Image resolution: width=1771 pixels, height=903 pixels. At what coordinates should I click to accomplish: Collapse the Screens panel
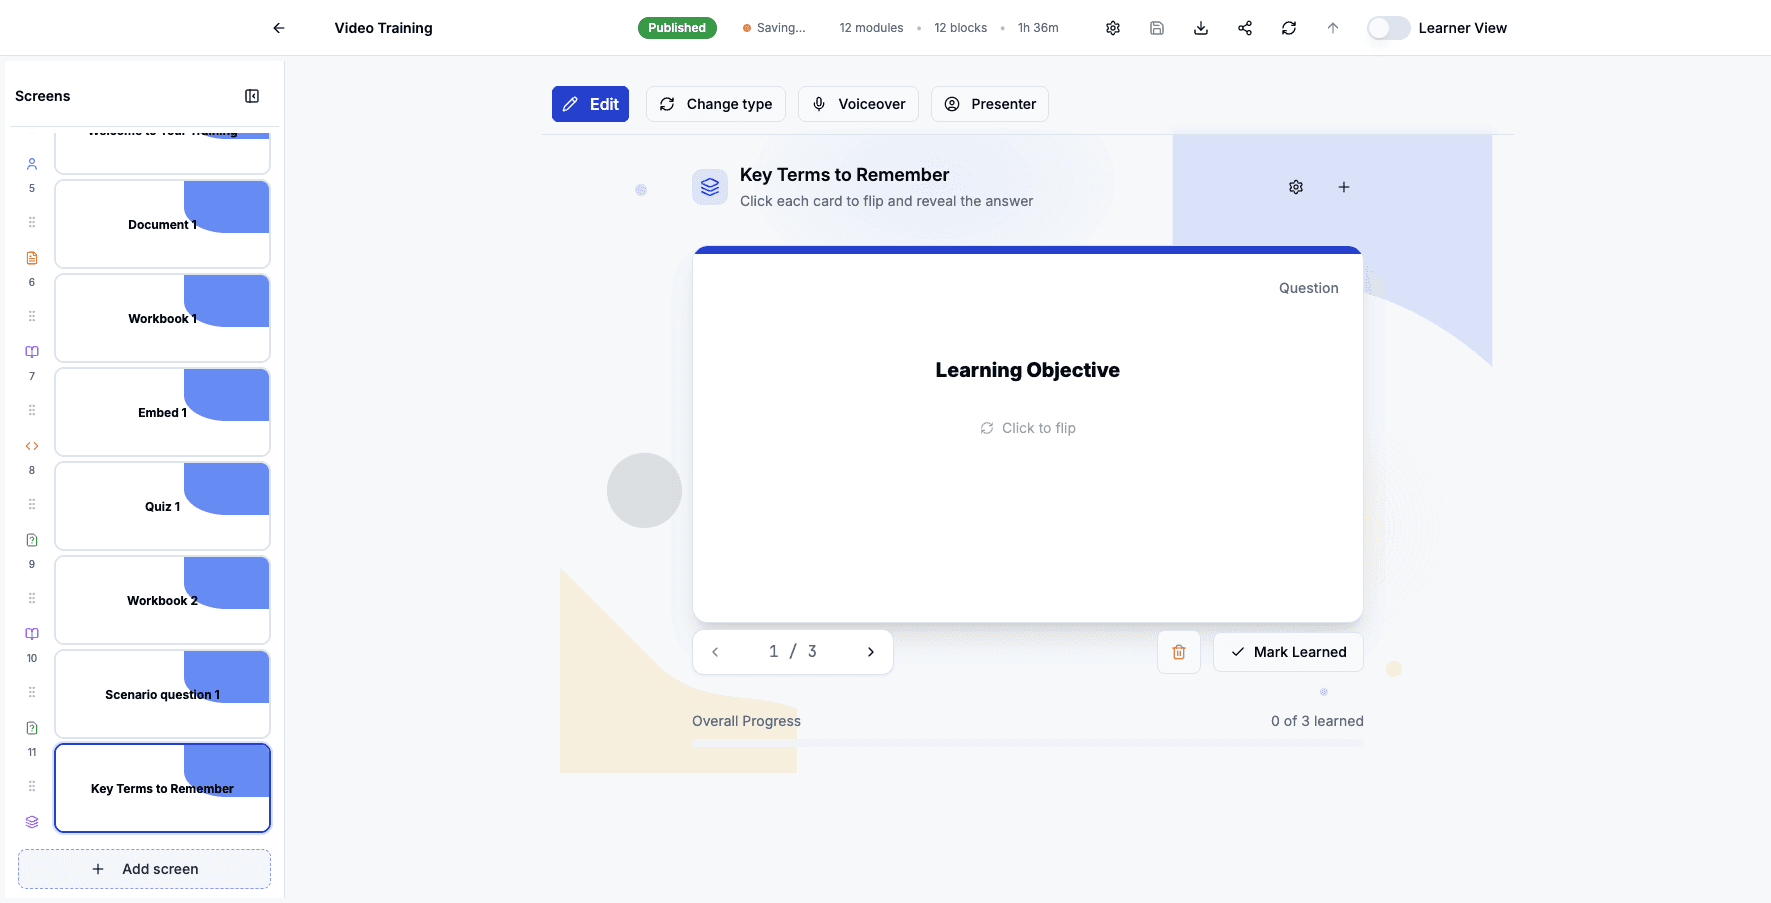tap(252, 95)
